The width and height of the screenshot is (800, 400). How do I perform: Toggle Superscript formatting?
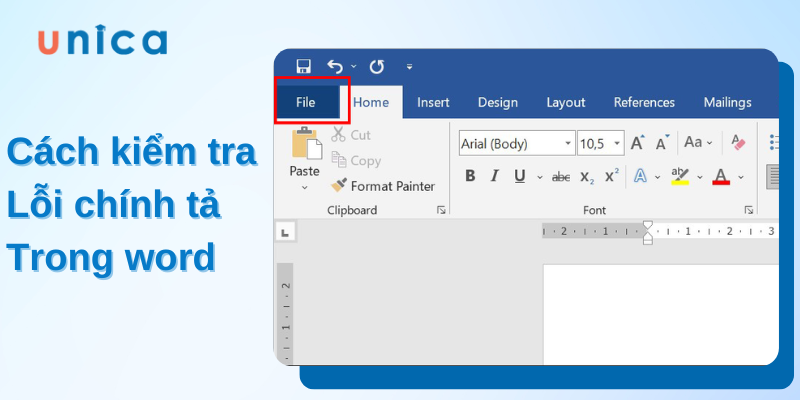pyautogui.click(x=612, y=176)
